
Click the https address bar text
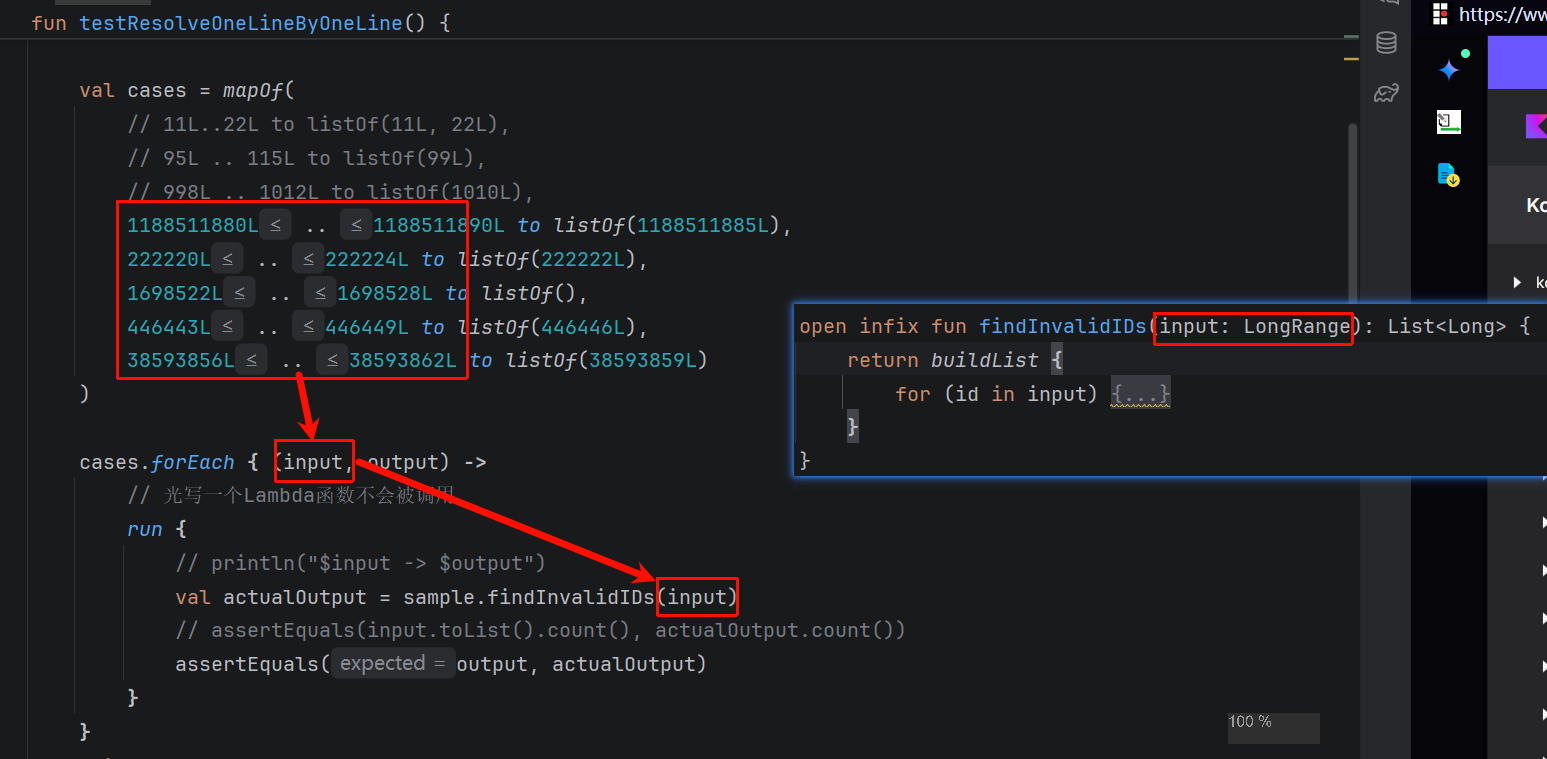pos(1502,14)
